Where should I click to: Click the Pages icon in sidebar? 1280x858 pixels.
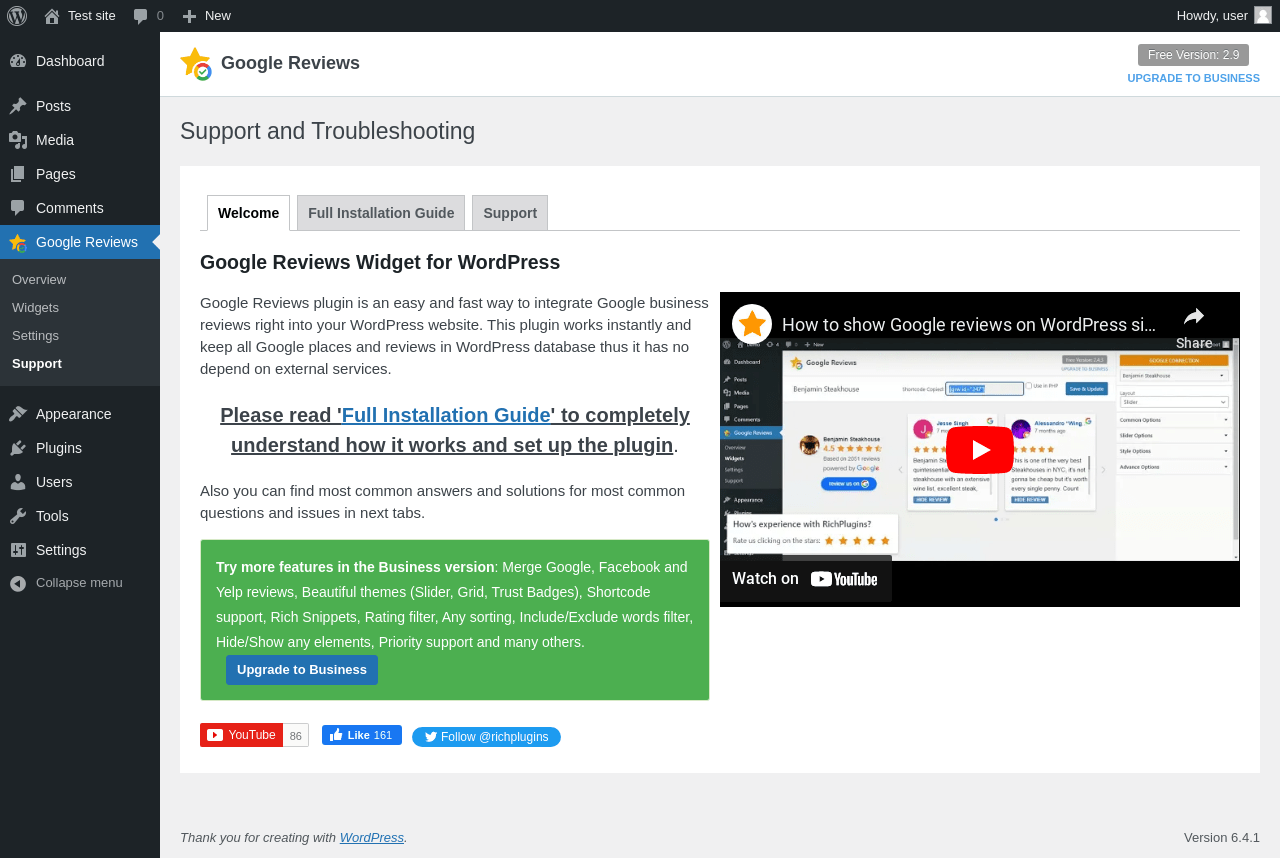tap(18, 174)
